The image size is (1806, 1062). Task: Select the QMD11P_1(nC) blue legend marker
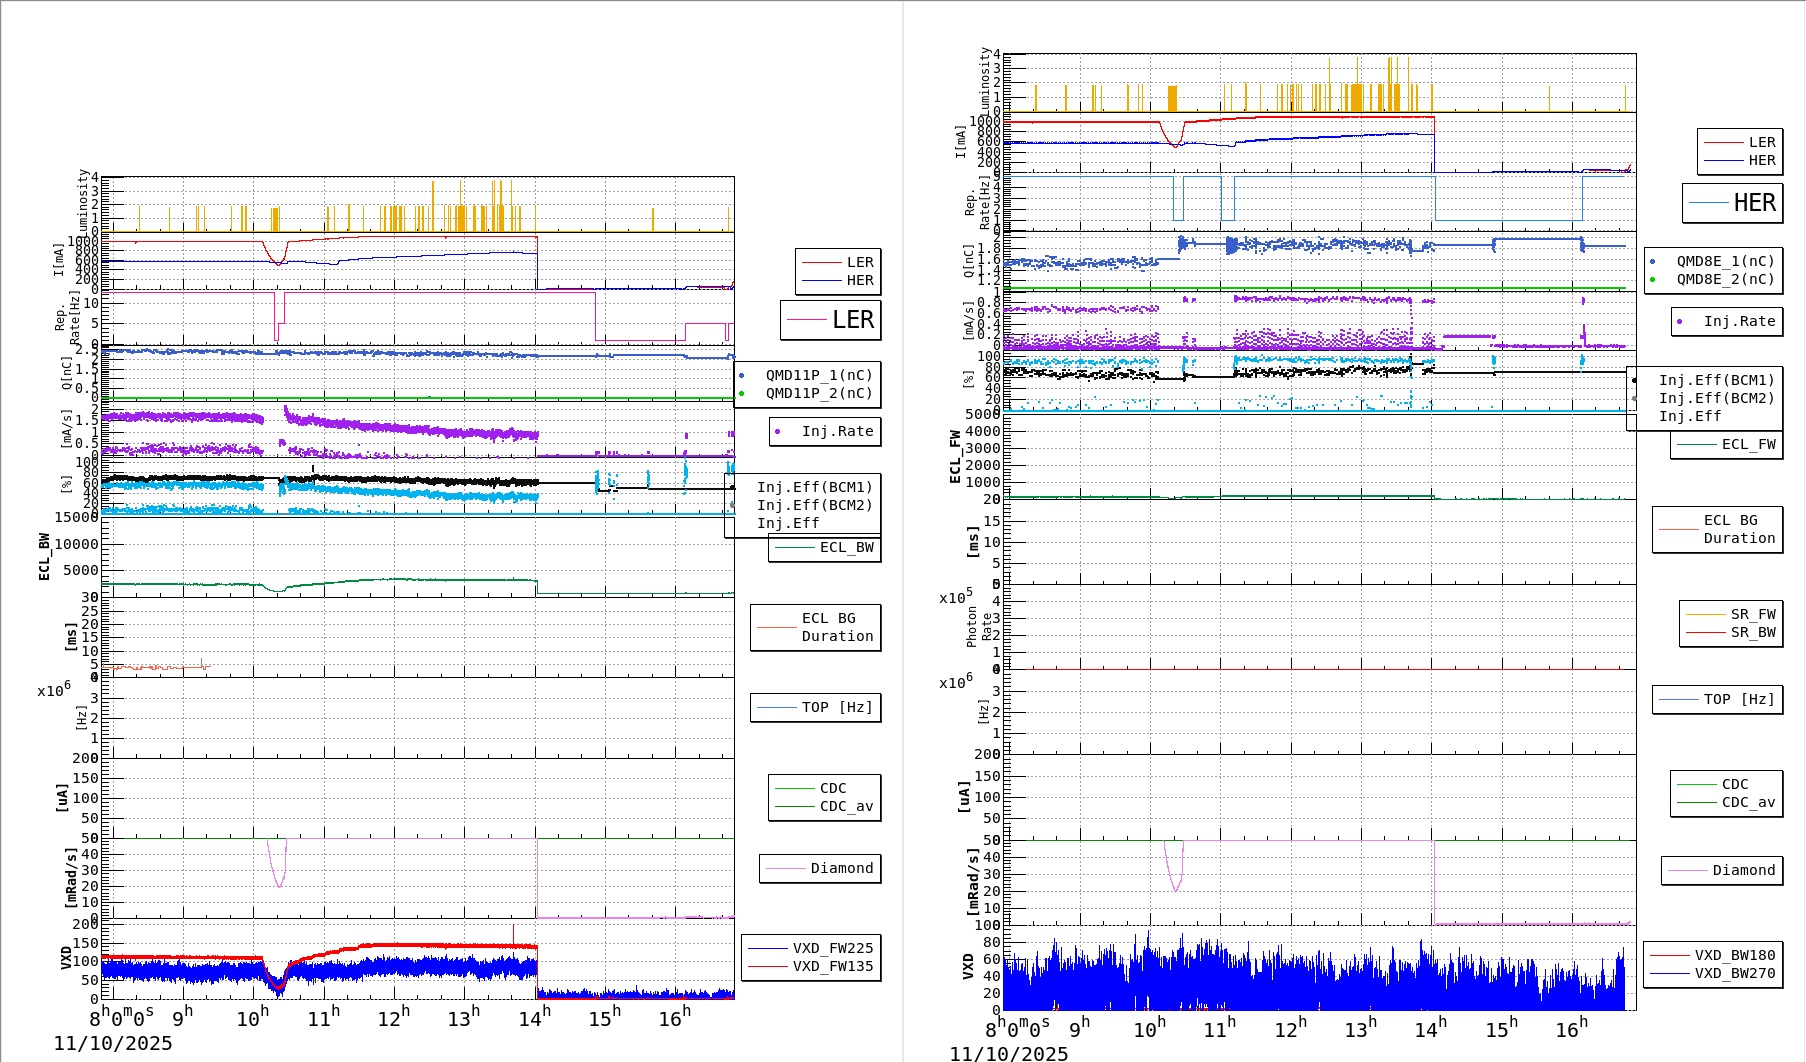point(742,376)
